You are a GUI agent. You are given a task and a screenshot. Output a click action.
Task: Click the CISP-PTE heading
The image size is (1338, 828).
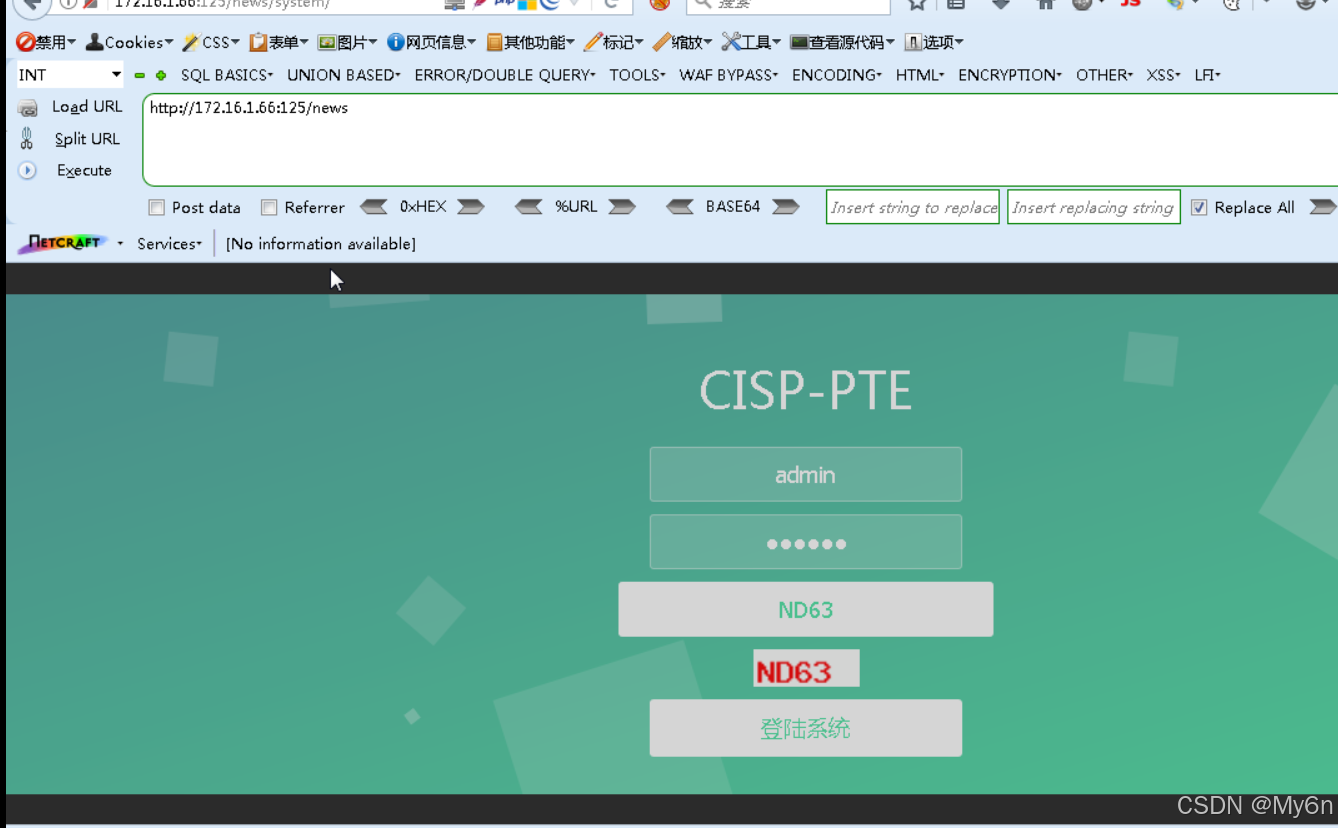pos(806,391)
